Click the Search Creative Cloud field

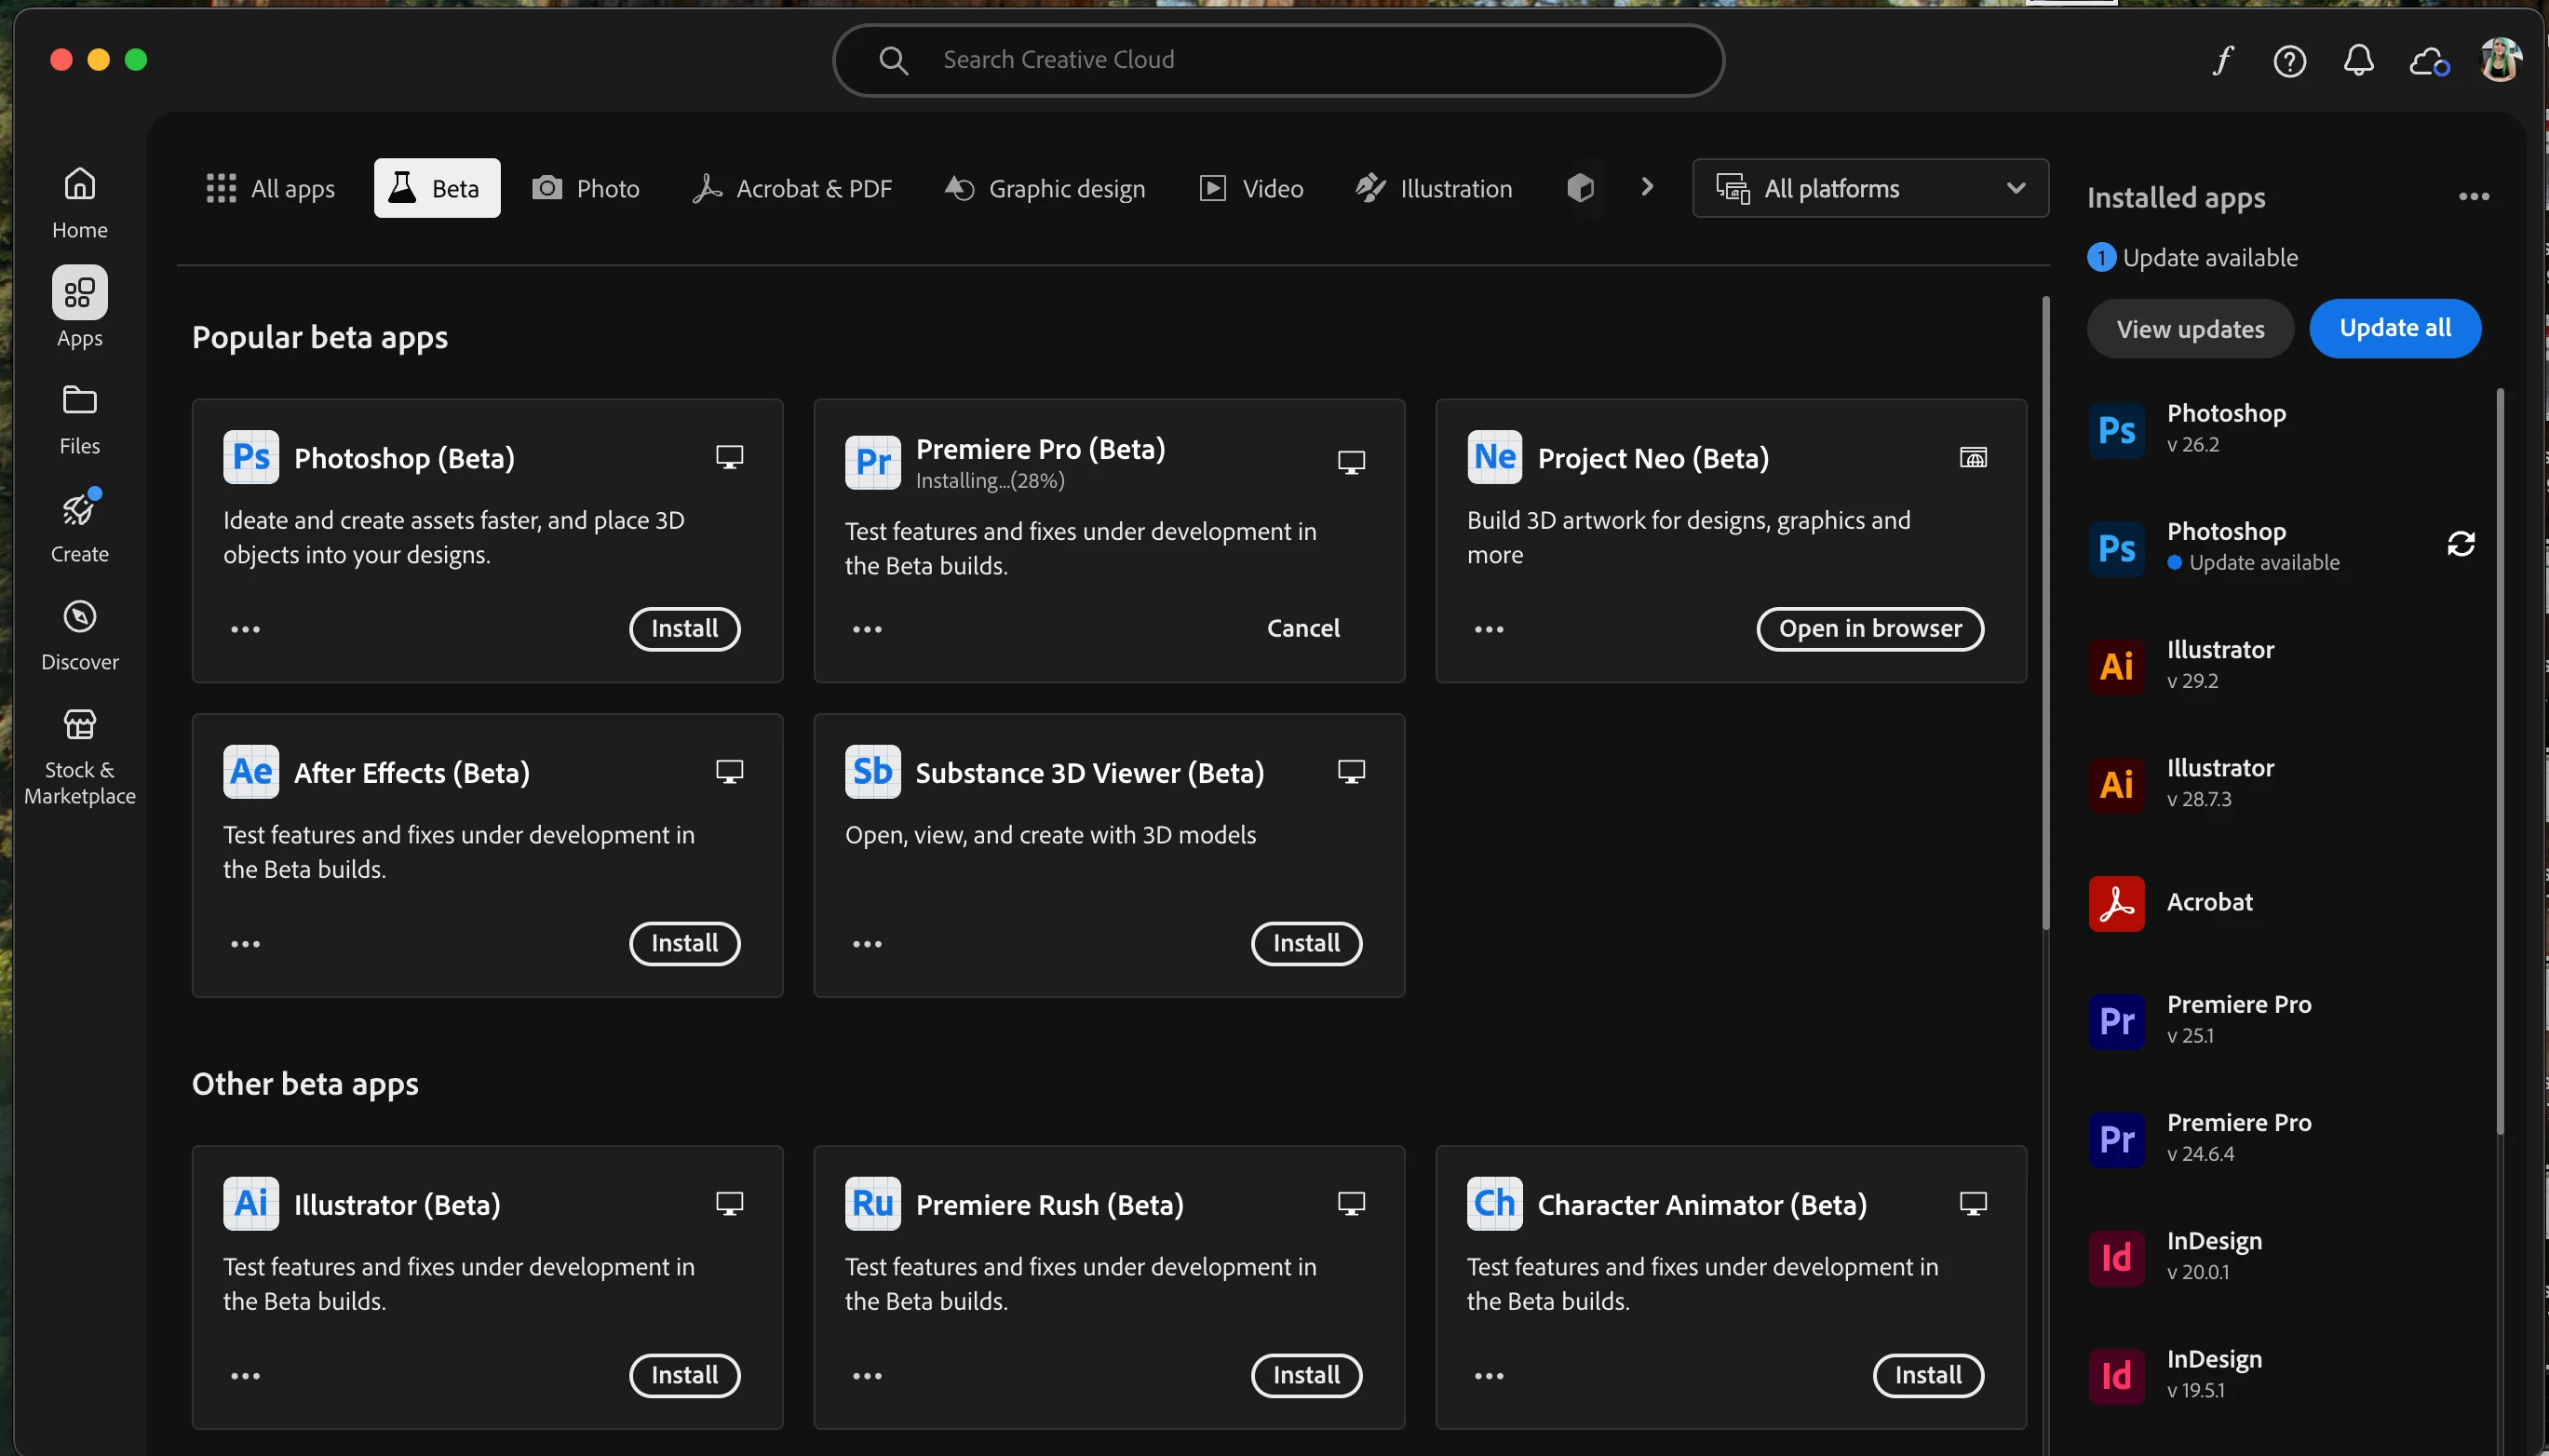[1278, 60]
